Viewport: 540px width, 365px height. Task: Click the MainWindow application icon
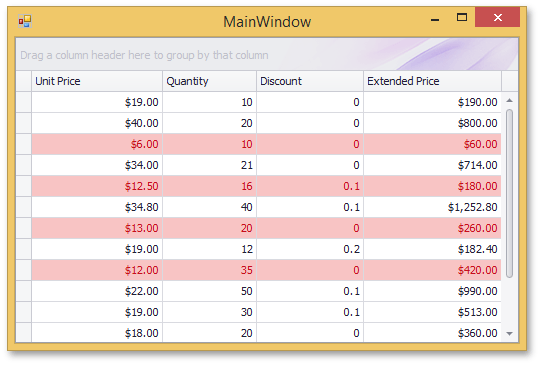(x=25, y=21)
